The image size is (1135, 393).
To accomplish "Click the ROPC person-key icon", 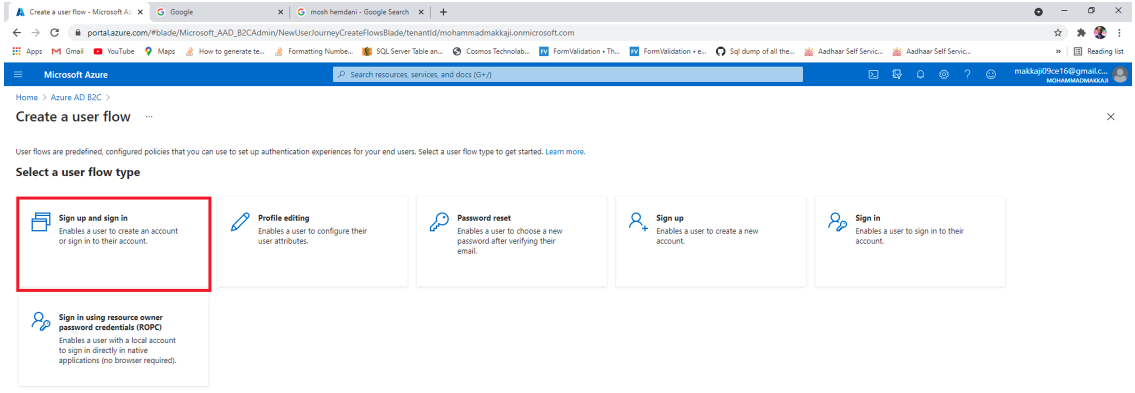I will pos(41,321).
